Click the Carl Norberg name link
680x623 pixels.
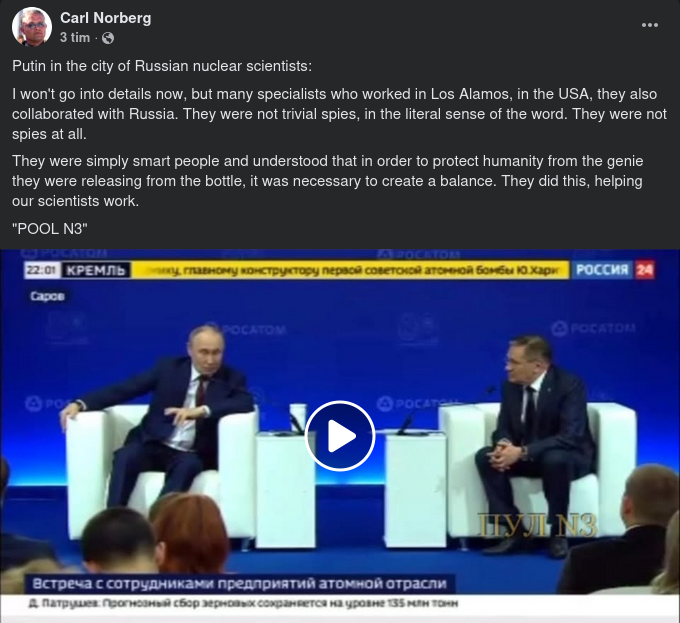click(x=105, y=18)
